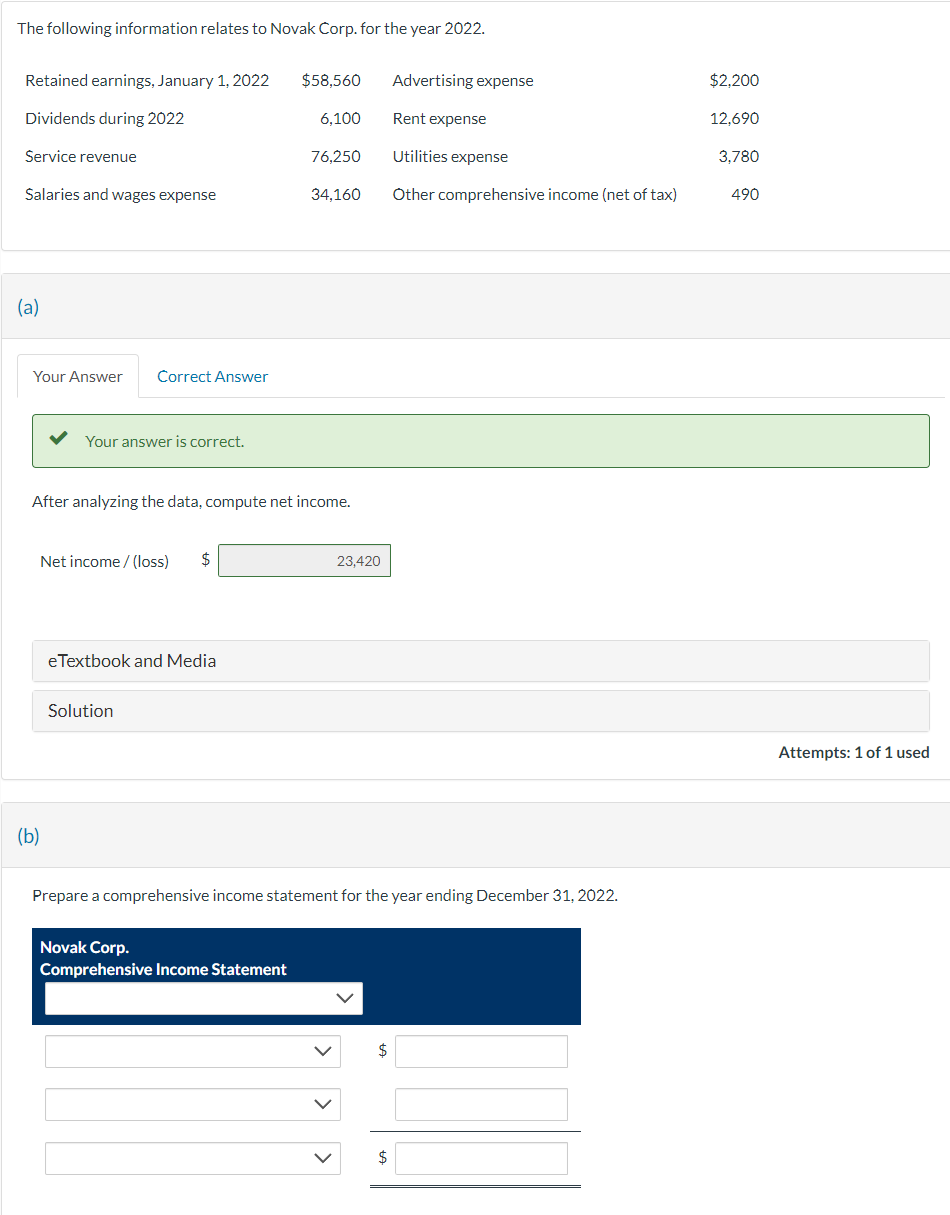
Task: Click the first amount input field
Action: [x=481, y=1051]
